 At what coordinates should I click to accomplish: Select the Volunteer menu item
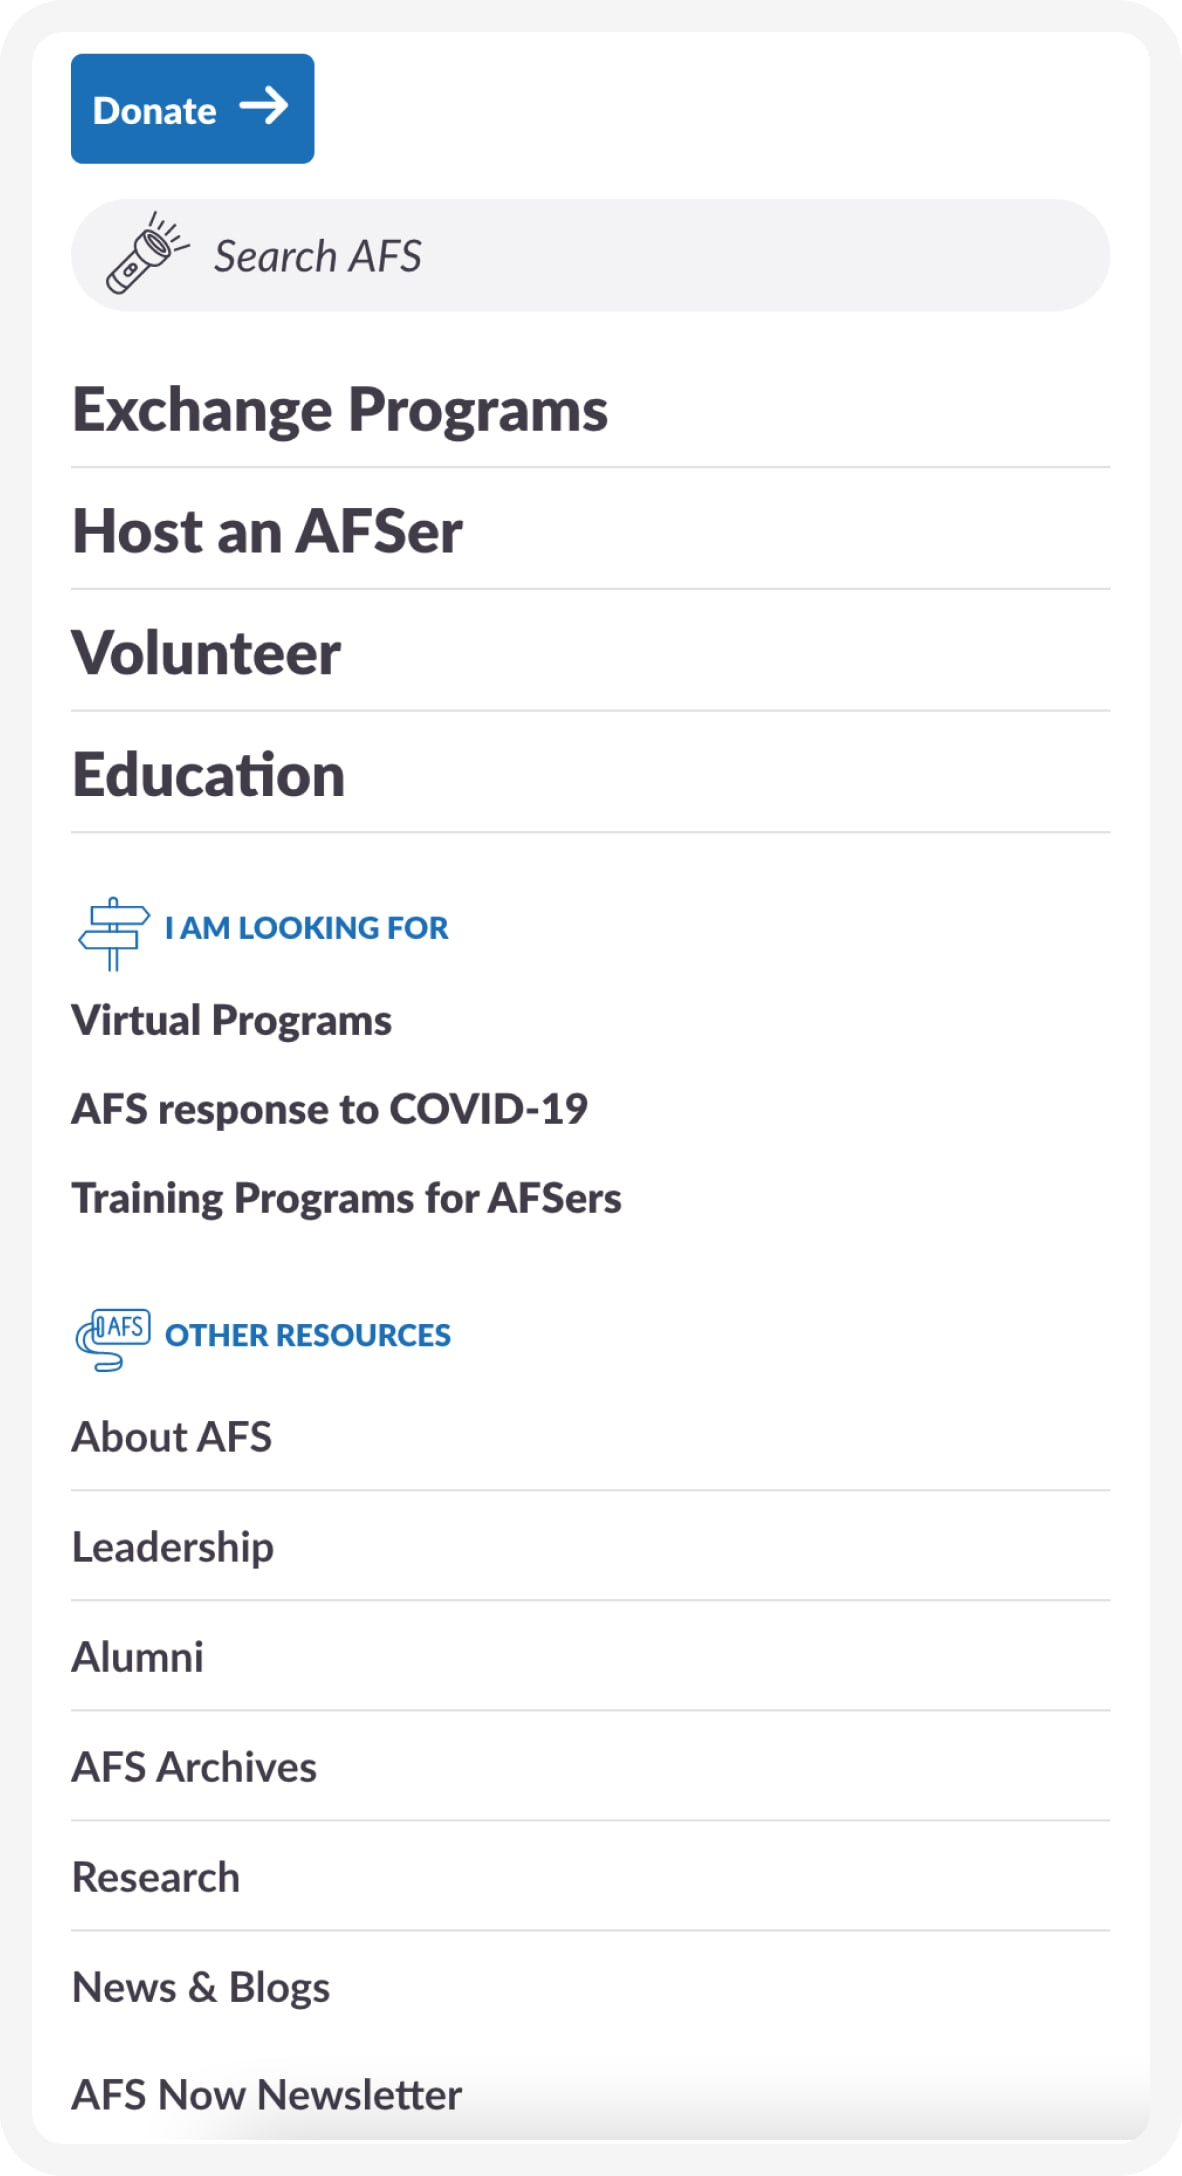[x=590, y=653]
